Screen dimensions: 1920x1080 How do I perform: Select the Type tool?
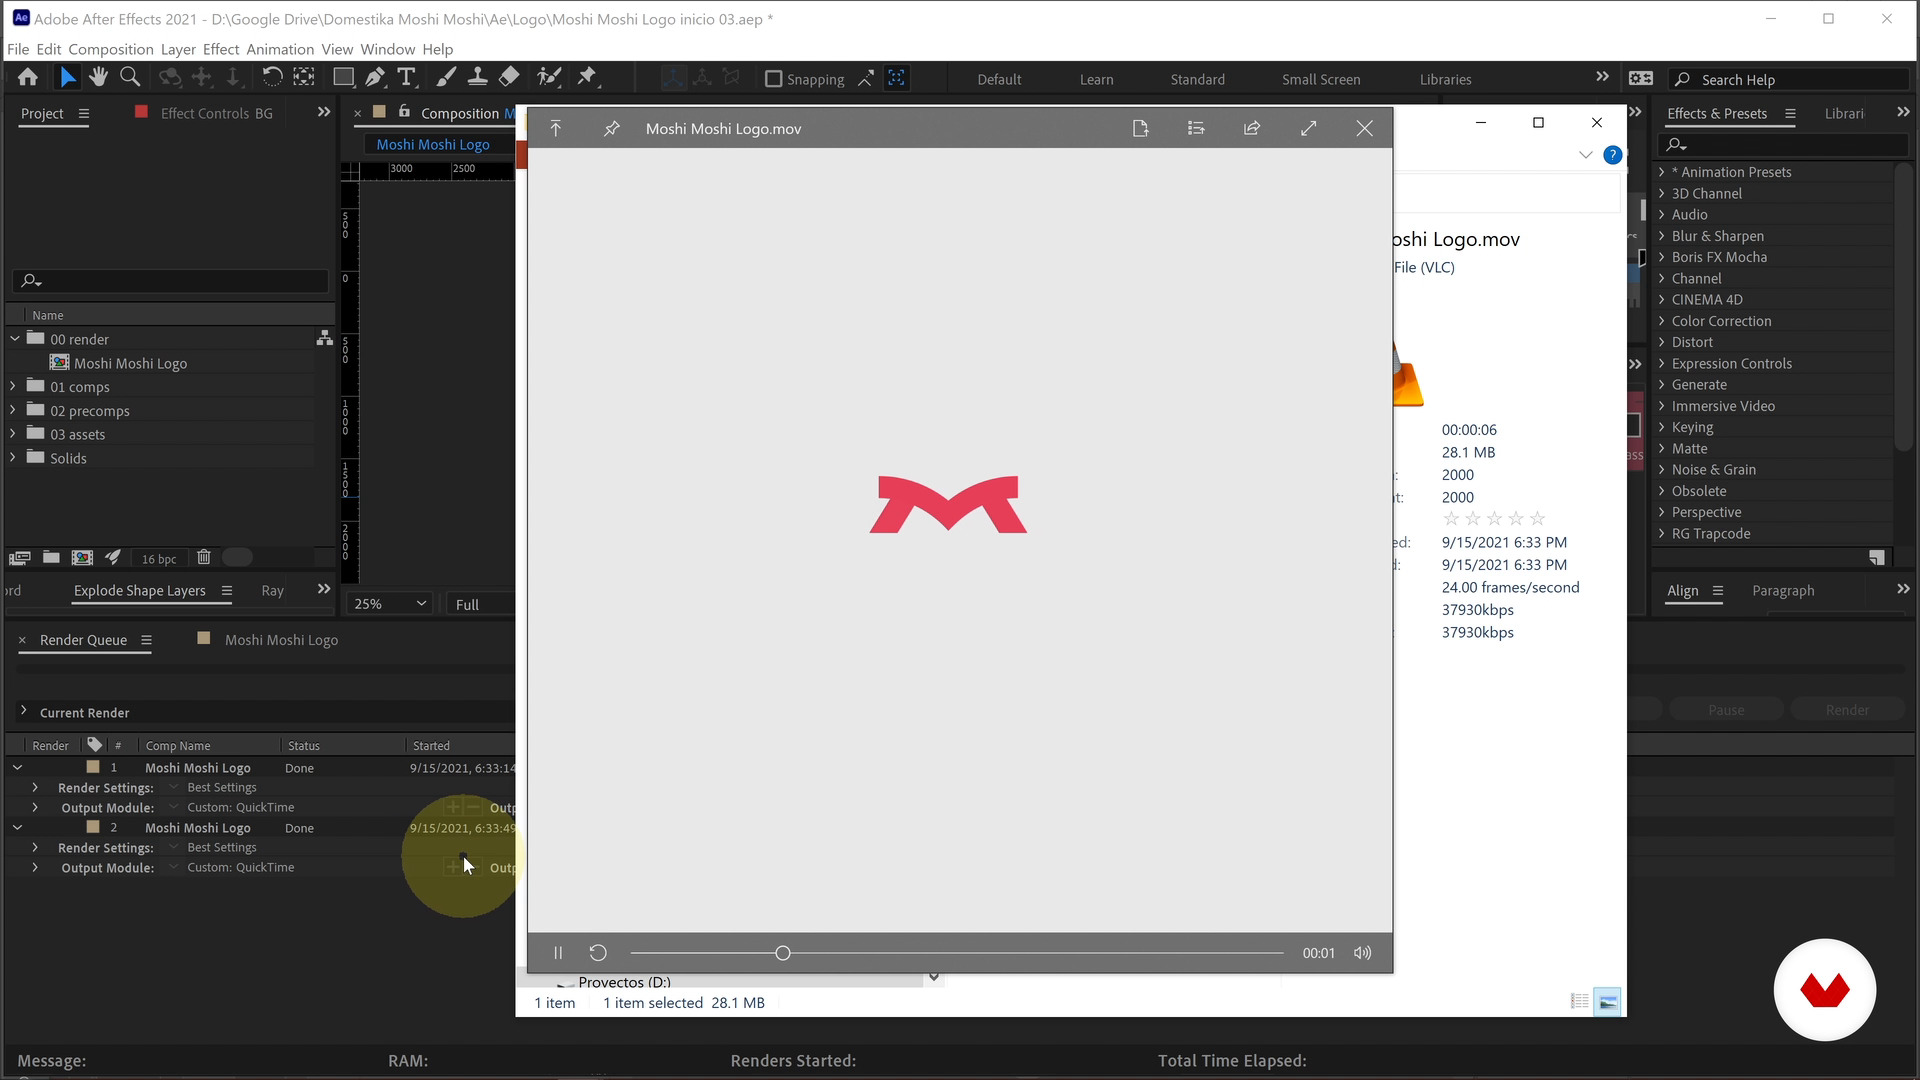click(x=407, y=77)
